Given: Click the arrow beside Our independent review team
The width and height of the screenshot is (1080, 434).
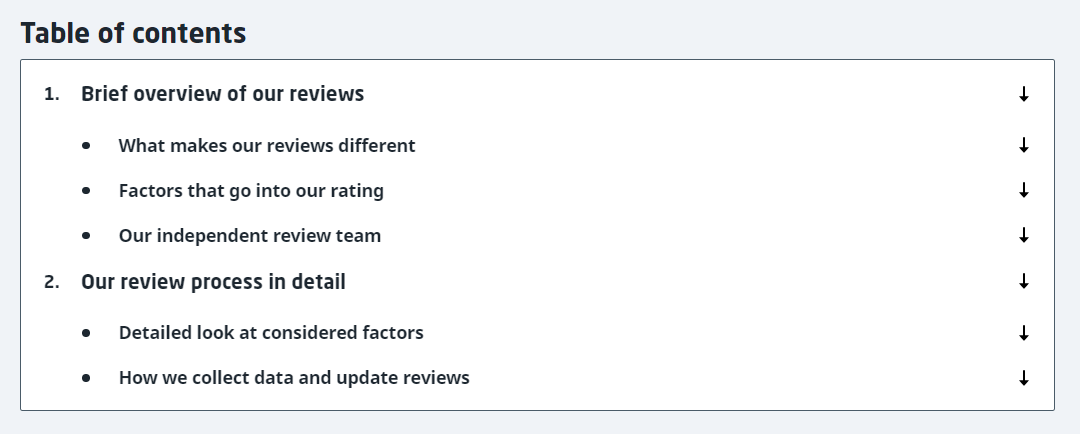Looking at the screenshot, I should click(x=1024, y=236).
